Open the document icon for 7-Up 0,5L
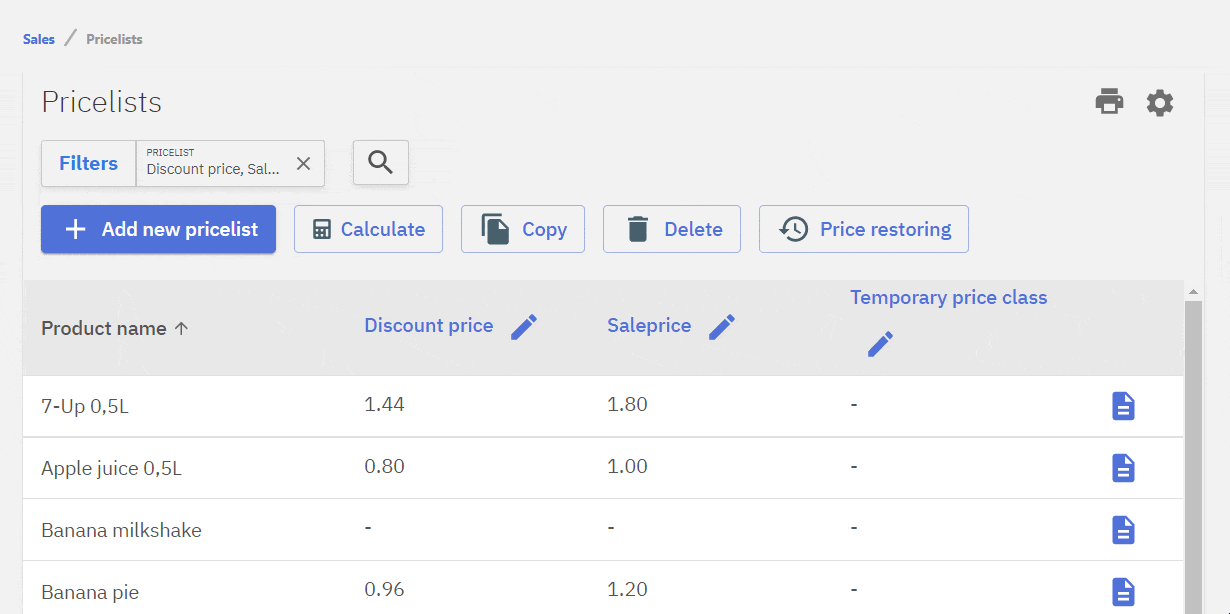Screen dimensions: 1230x614 (1123, 406)
